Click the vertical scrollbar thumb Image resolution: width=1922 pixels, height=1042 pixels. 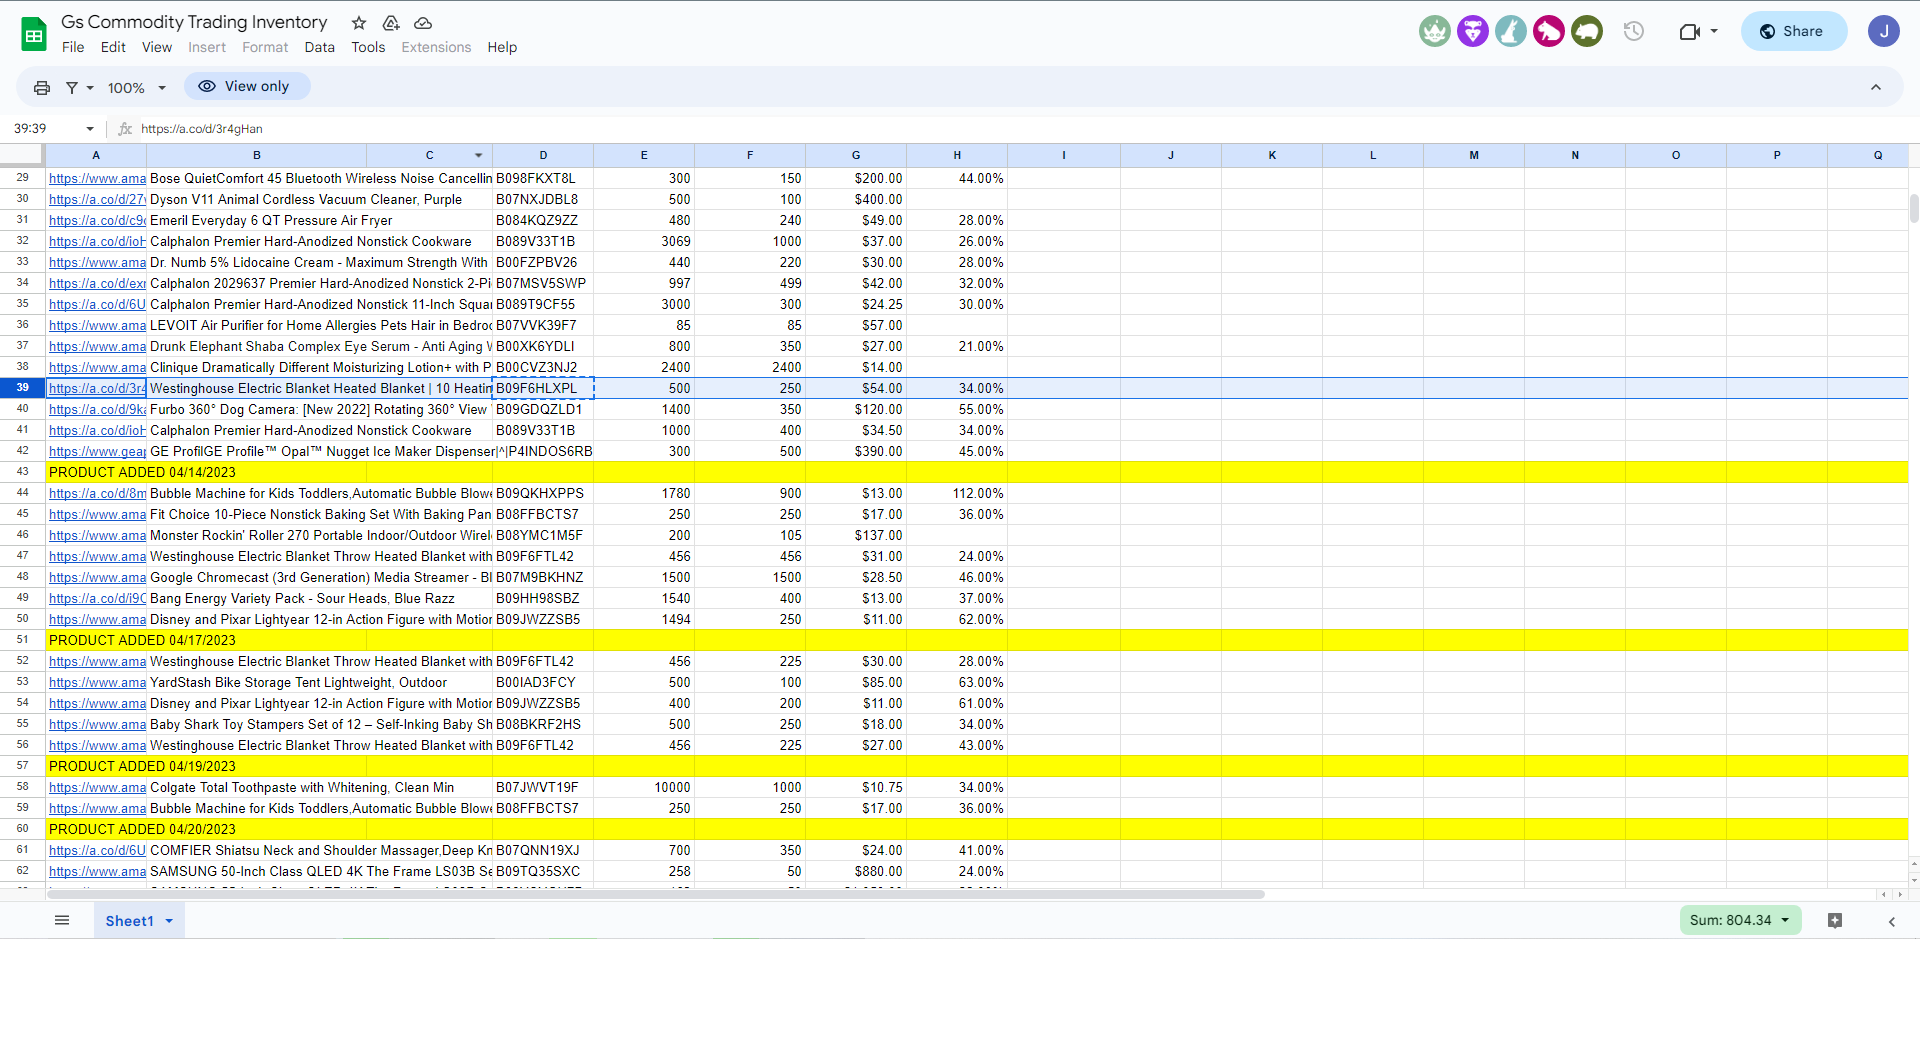point(1914,208)
